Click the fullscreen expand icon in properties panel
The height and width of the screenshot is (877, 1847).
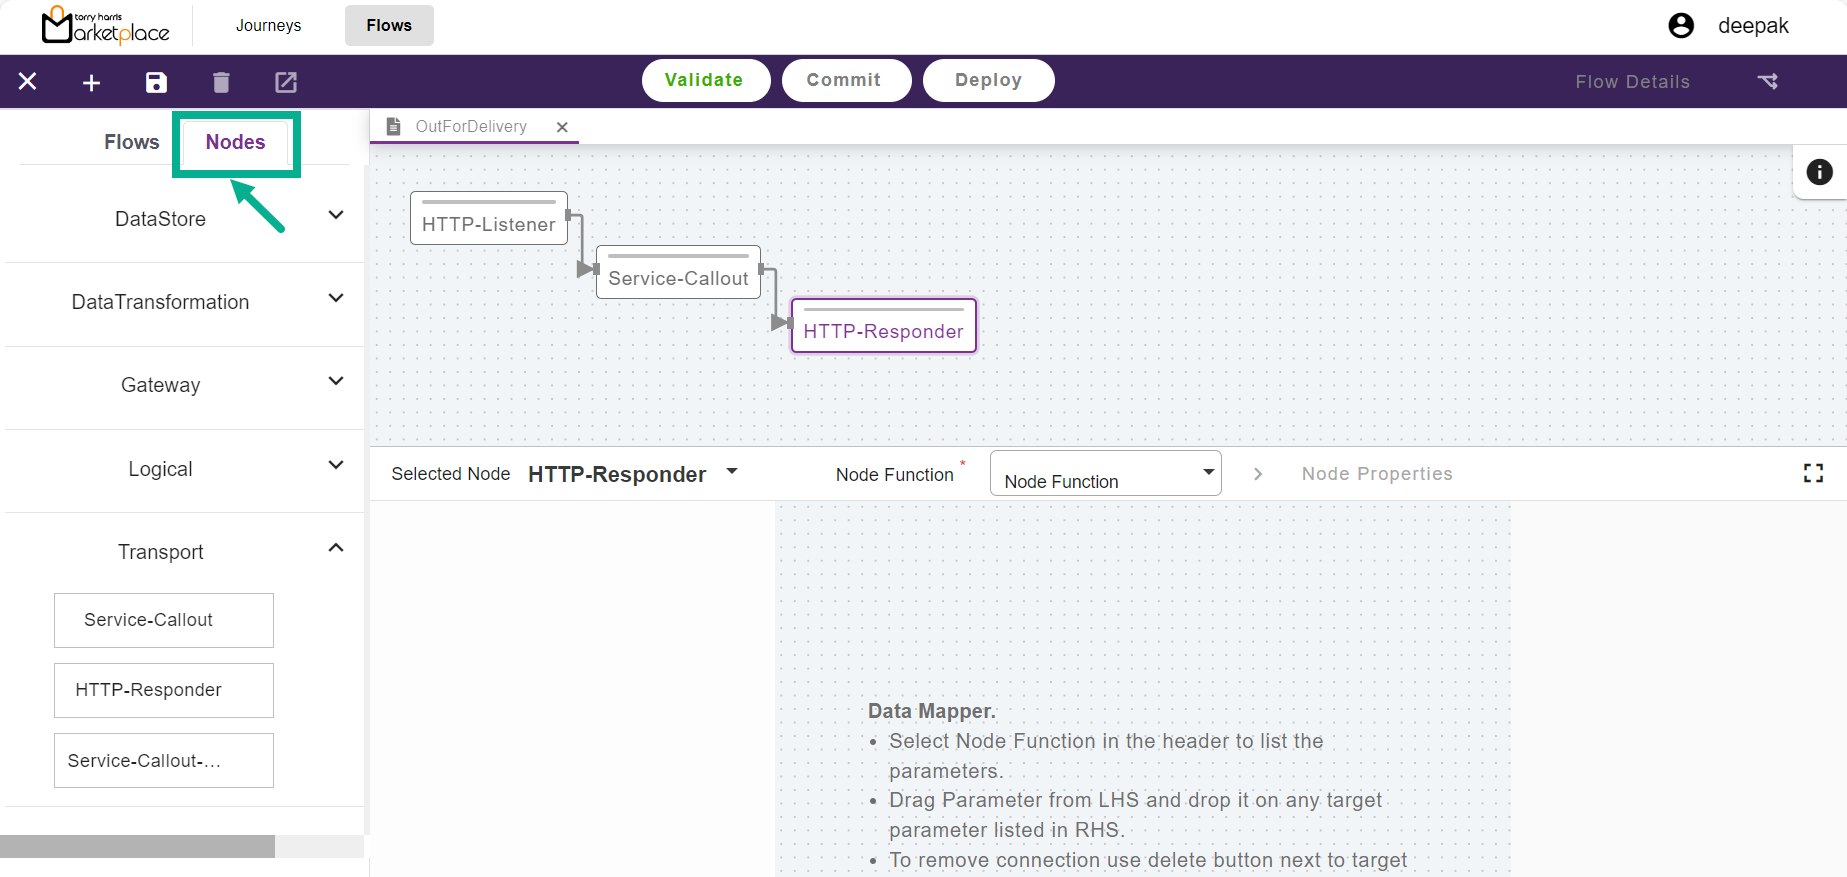[1813, 473]
